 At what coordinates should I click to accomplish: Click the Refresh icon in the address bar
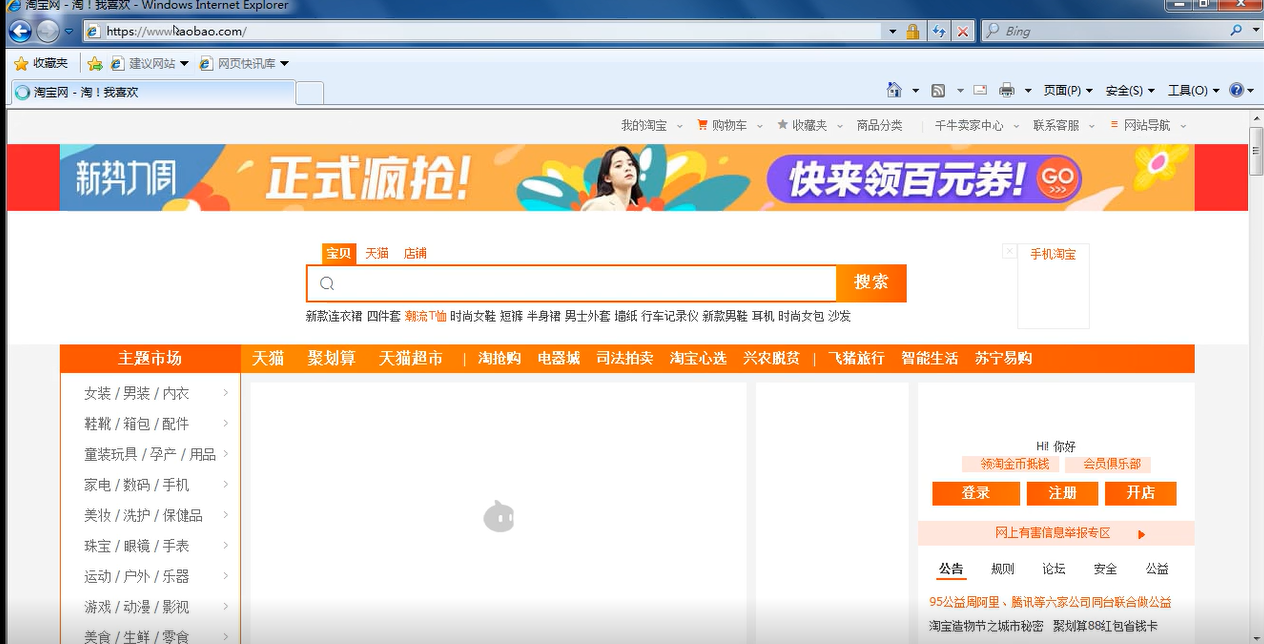coord(938,31)
